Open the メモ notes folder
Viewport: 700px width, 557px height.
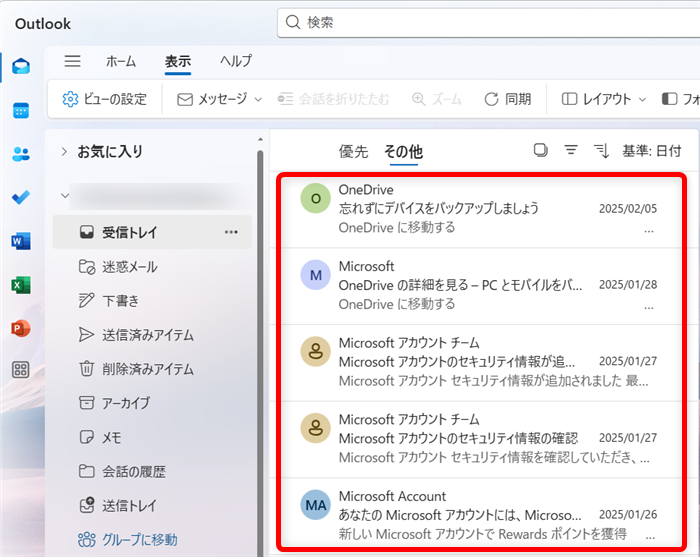(x=152, y=437)
